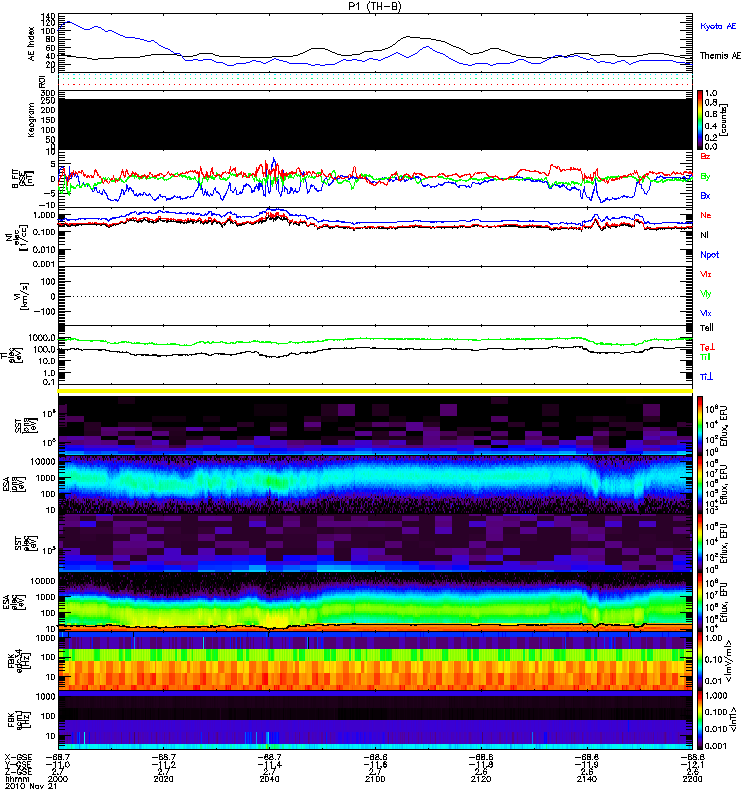
Task: Click the 2120 time tick label
Action: pyautogui.click(x=481, y=779)
